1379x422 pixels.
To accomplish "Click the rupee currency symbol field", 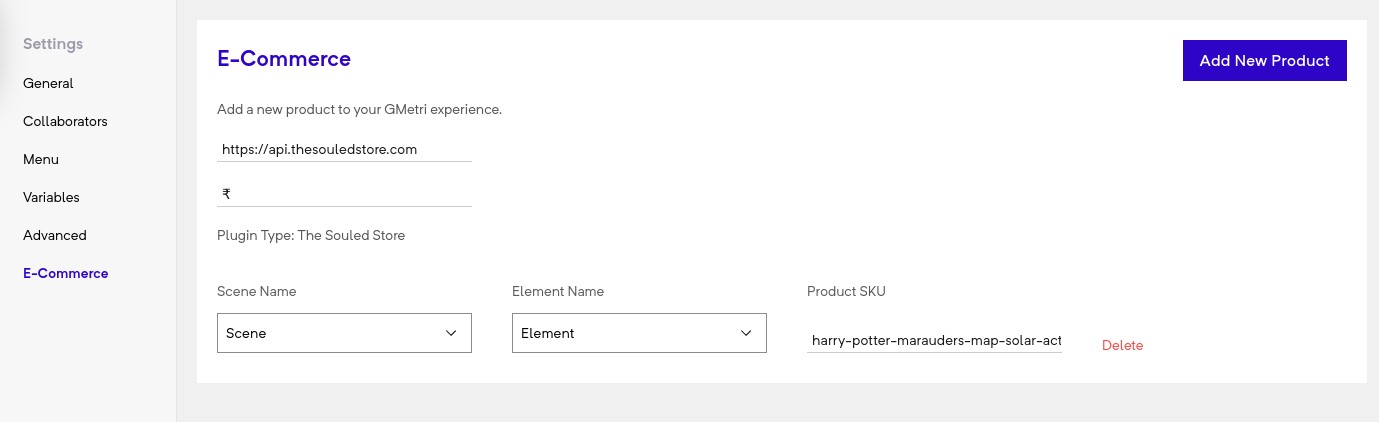I will (x=344, y=194).
